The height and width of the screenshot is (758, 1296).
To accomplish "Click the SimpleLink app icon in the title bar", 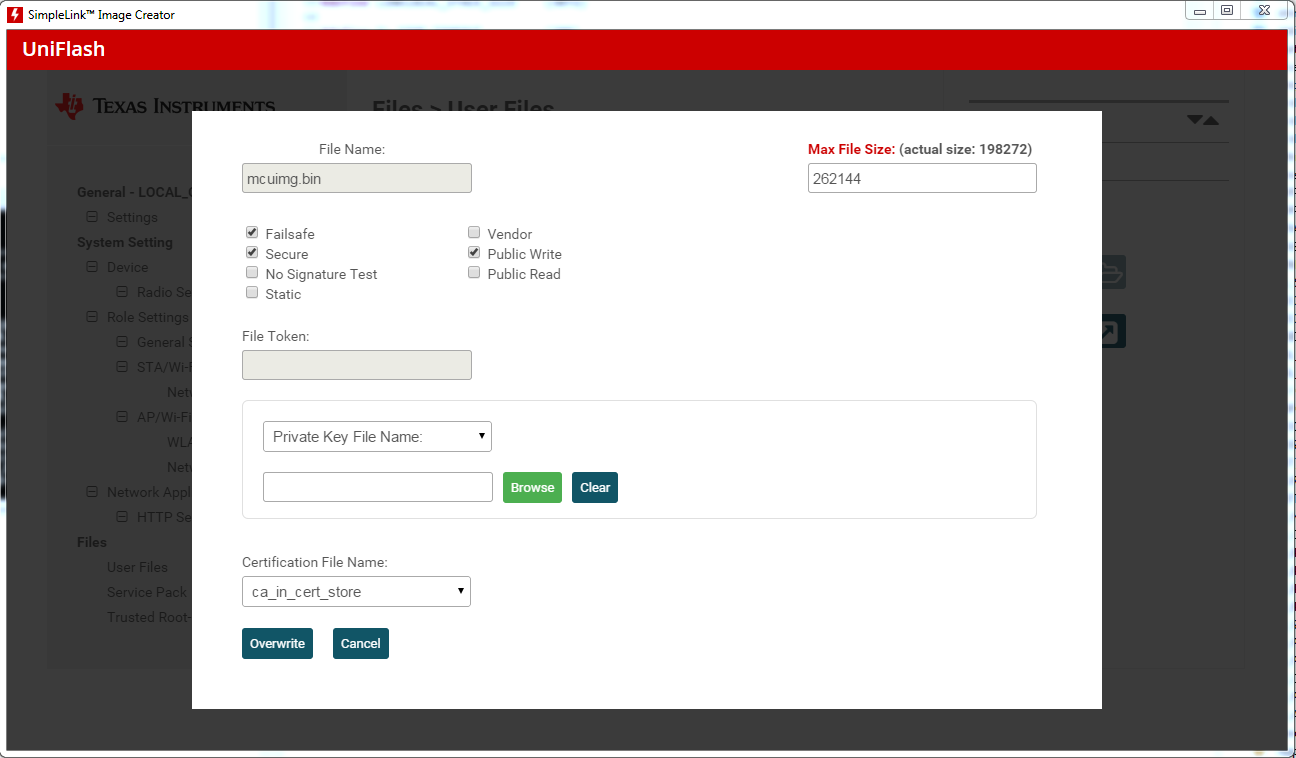I will (x=15, y=14).
